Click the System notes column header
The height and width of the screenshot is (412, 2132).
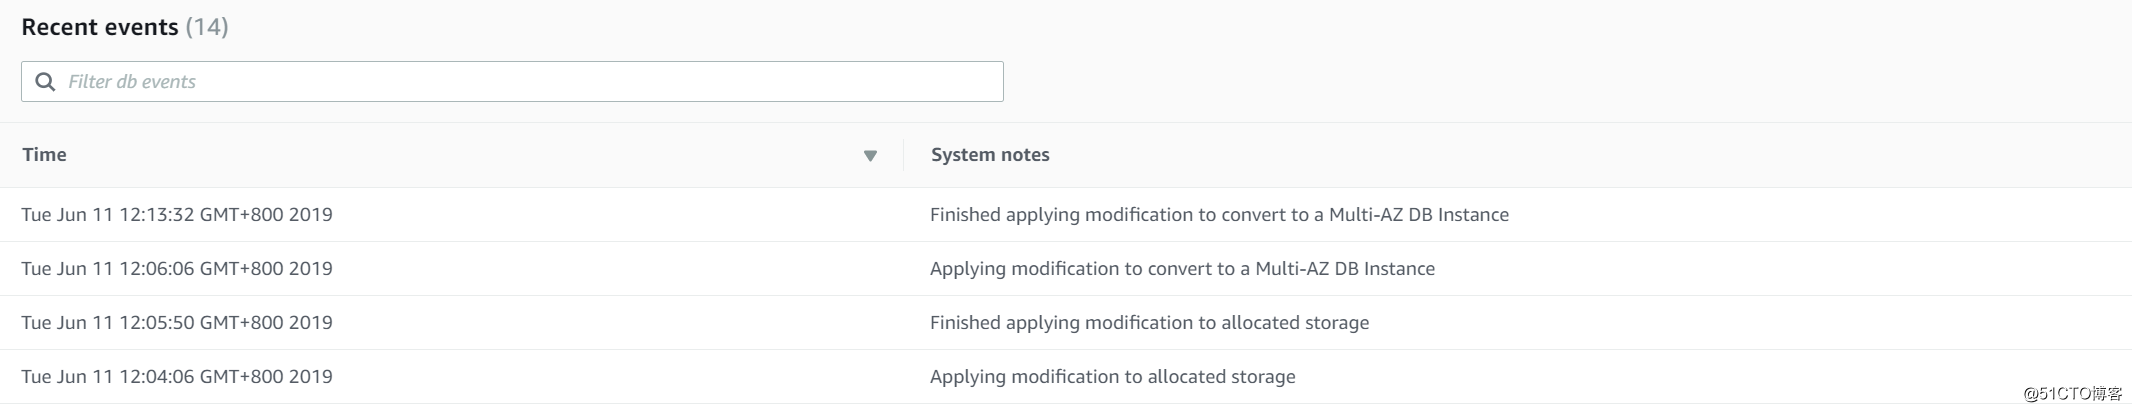990,155
